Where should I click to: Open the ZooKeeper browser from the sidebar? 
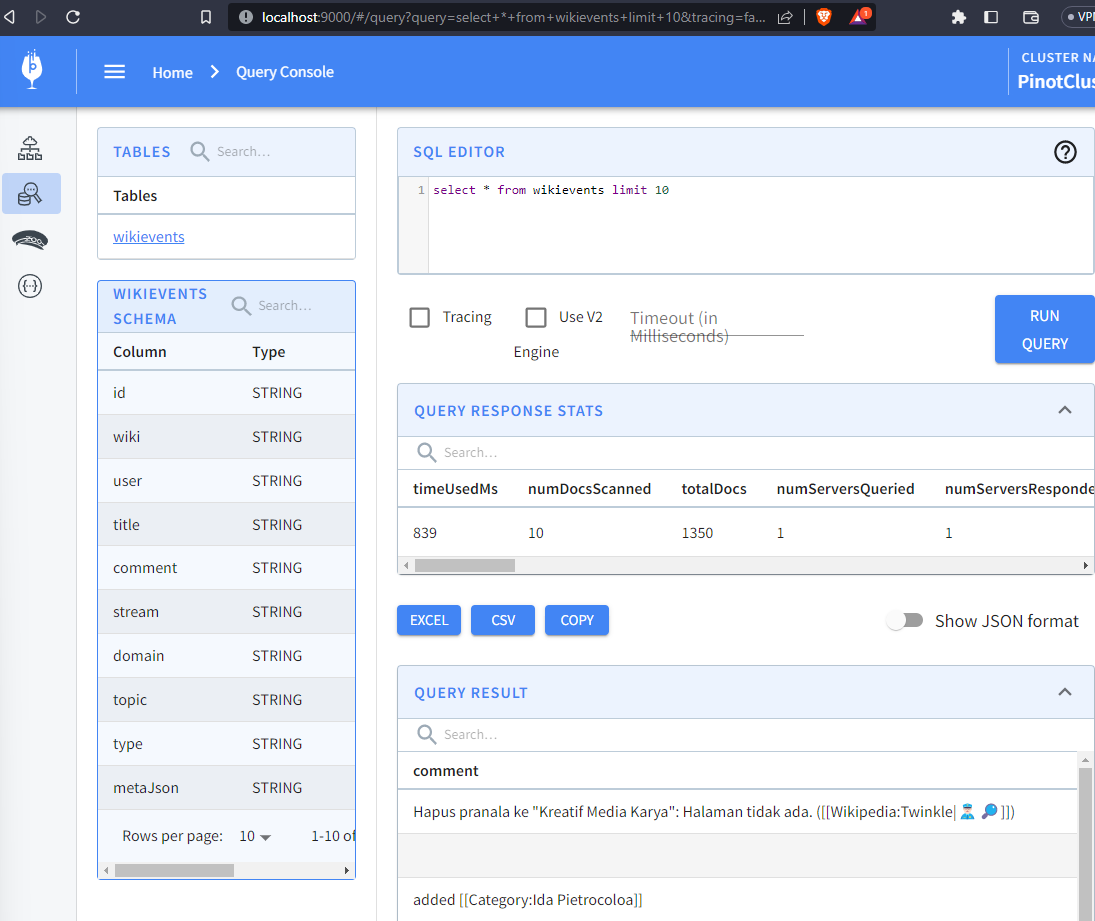pyautogui.click(x=30, y=240)
